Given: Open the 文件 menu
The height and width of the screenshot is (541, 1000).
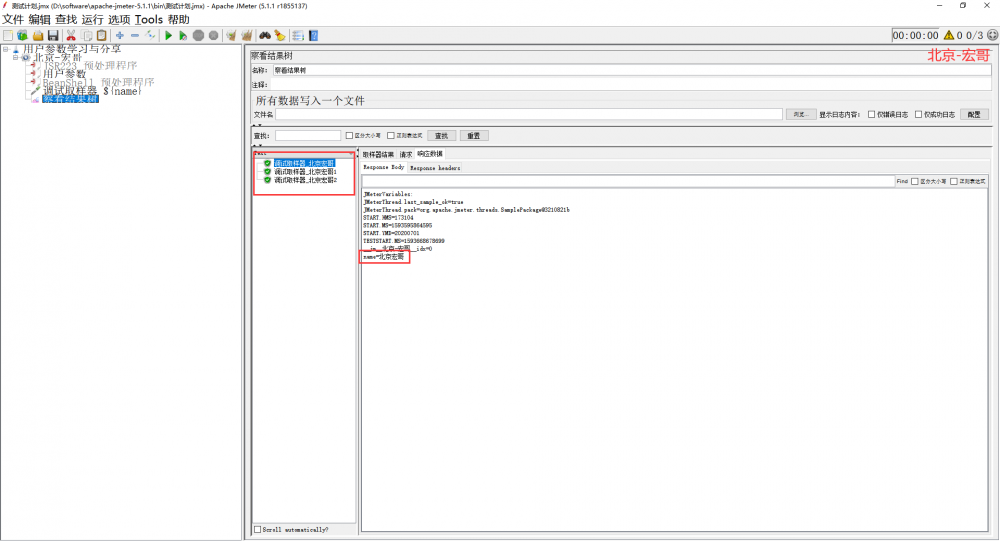Looking at the screenshot, I should click(13, 20).
